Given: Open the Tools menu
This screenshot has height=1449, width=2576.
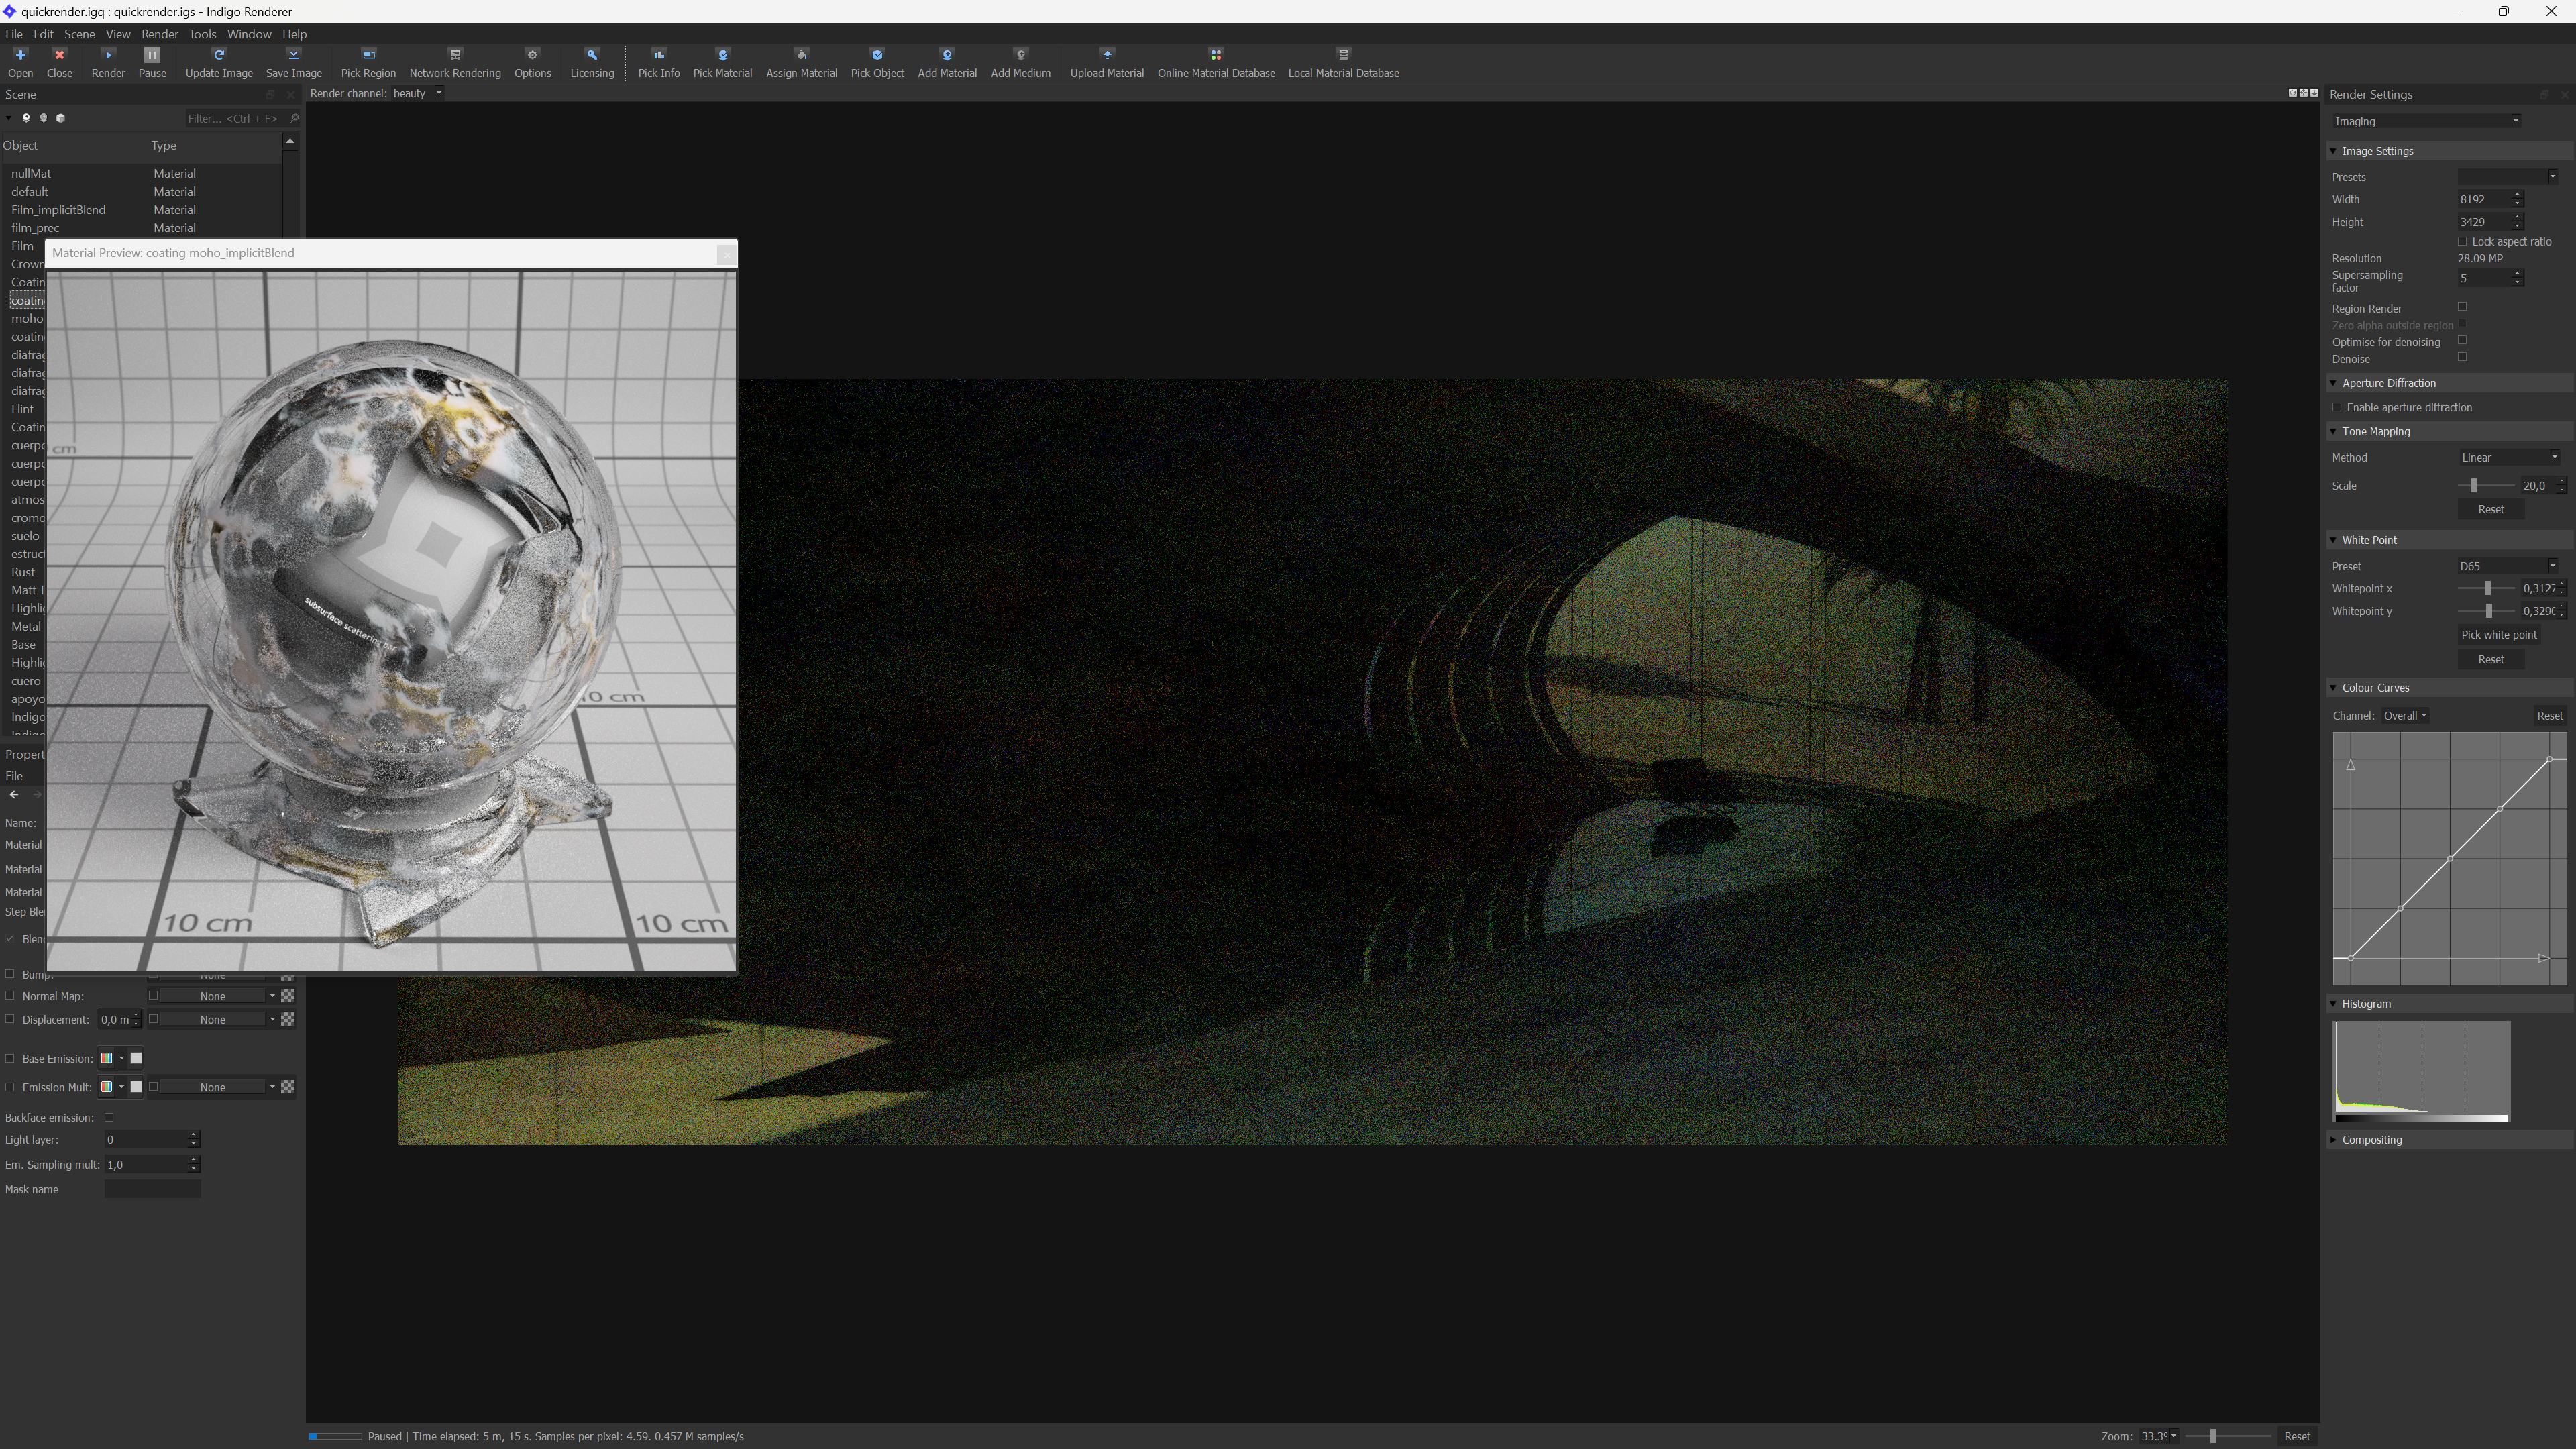Looking at the screenshot, I should point(202,34).
